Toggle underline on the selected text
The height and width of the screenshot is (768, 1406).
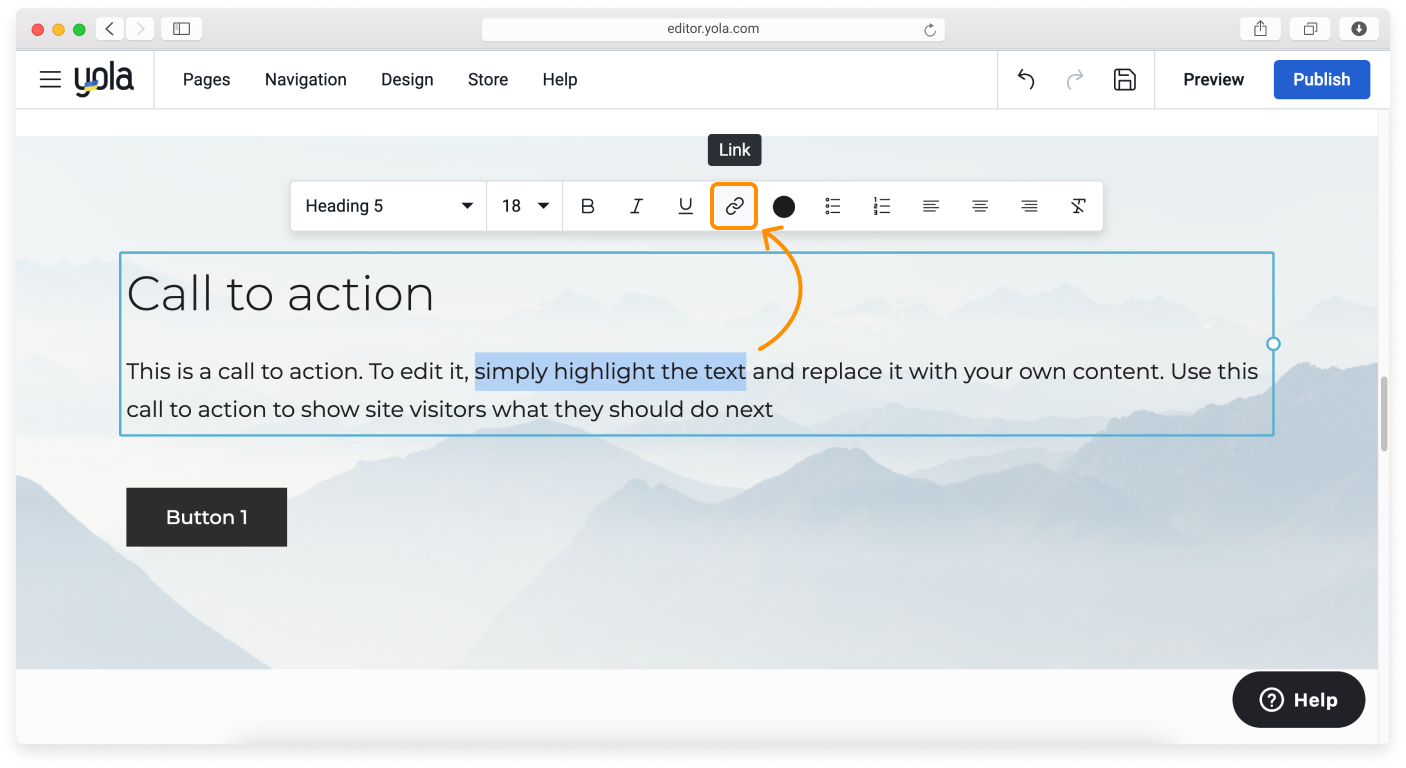click(x=685, y=206)
